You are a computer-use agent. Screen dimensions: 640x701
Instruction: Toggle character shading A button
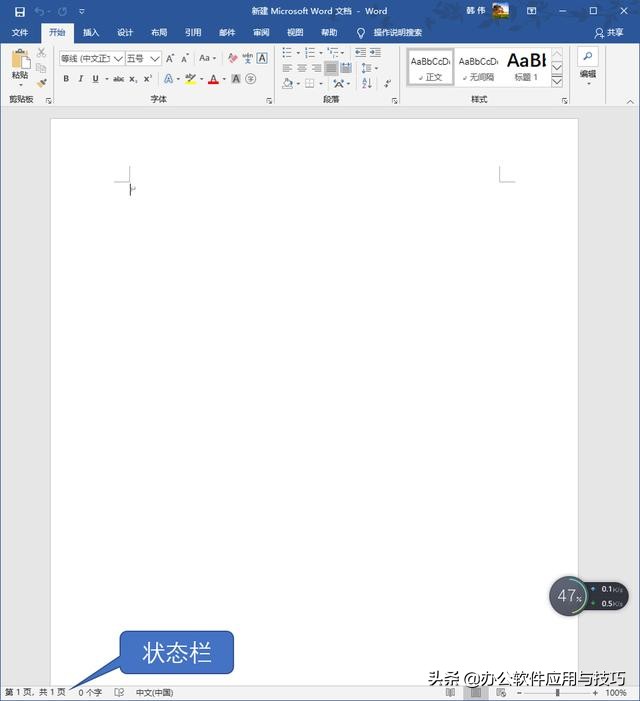236,79
